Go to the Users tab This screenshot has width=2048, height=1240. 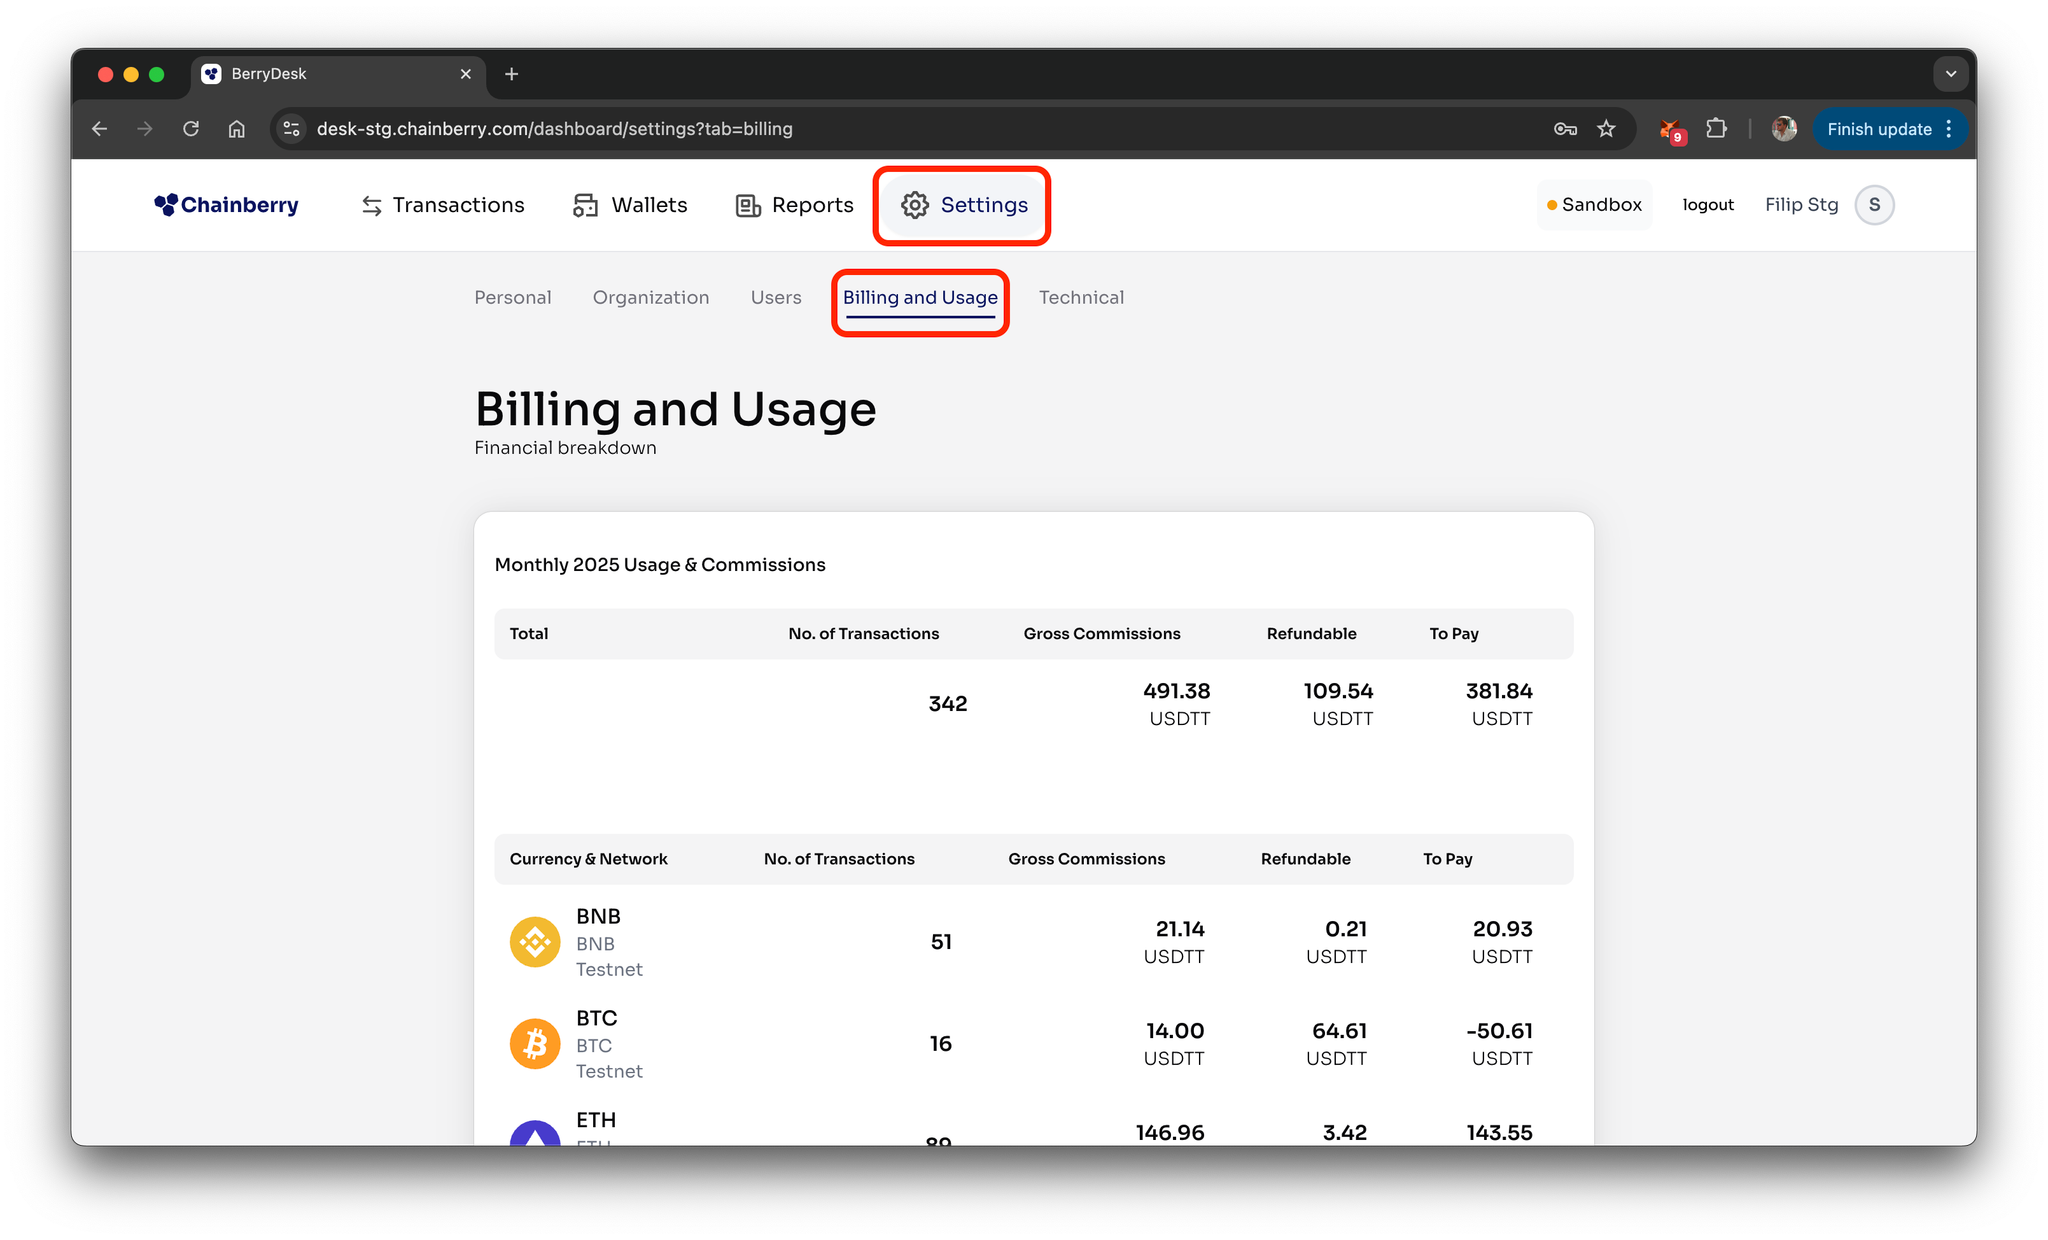(x=776, y=298)
